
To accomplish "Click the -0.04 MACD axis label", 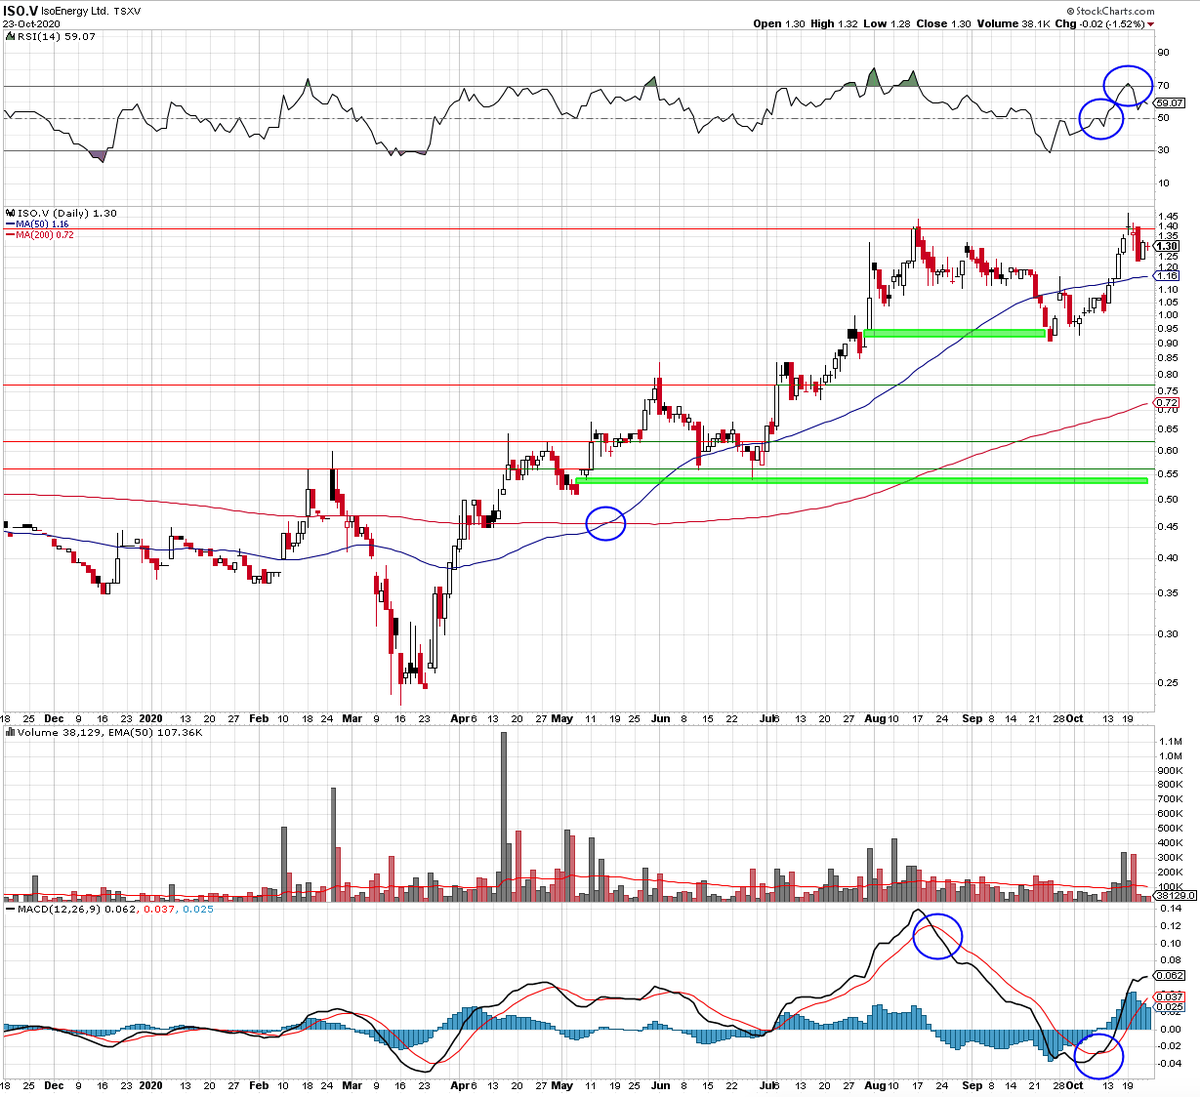I will [1169, 1064].
